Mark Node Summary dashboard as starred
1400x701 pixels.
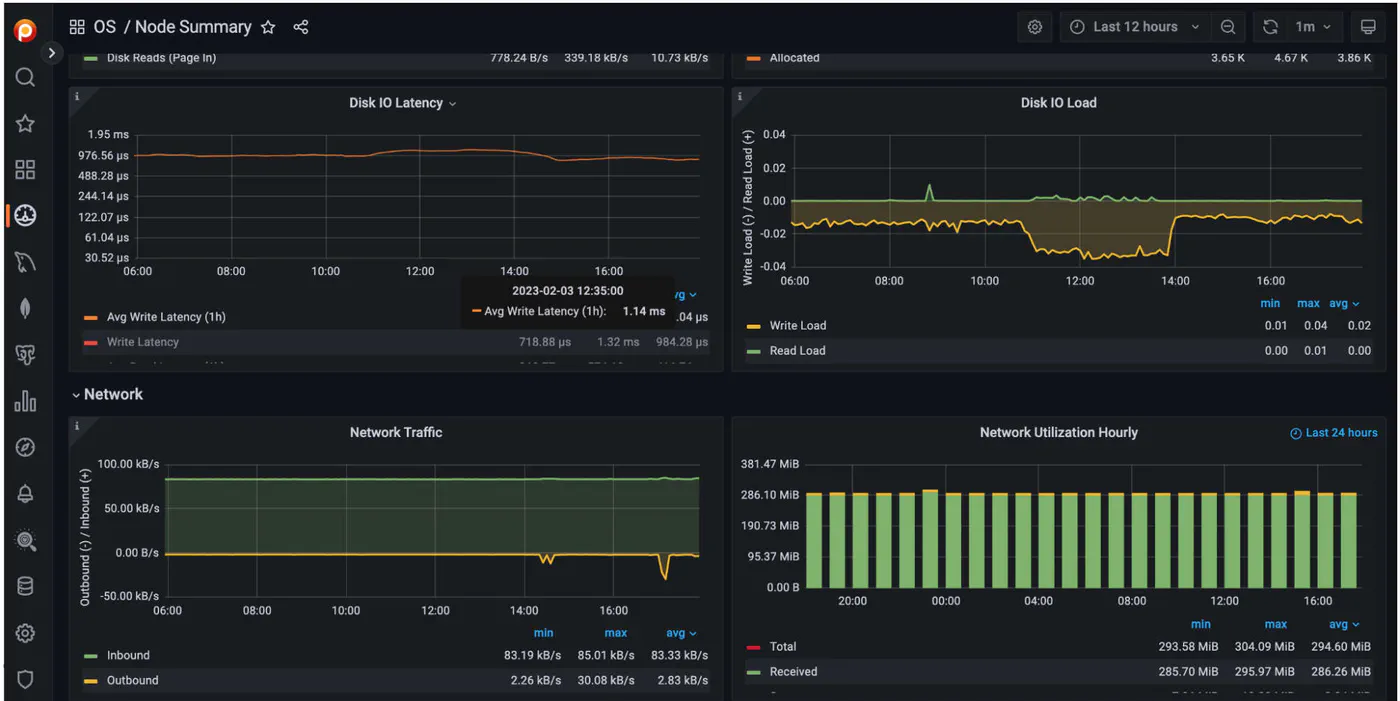[x=268, y=27]
